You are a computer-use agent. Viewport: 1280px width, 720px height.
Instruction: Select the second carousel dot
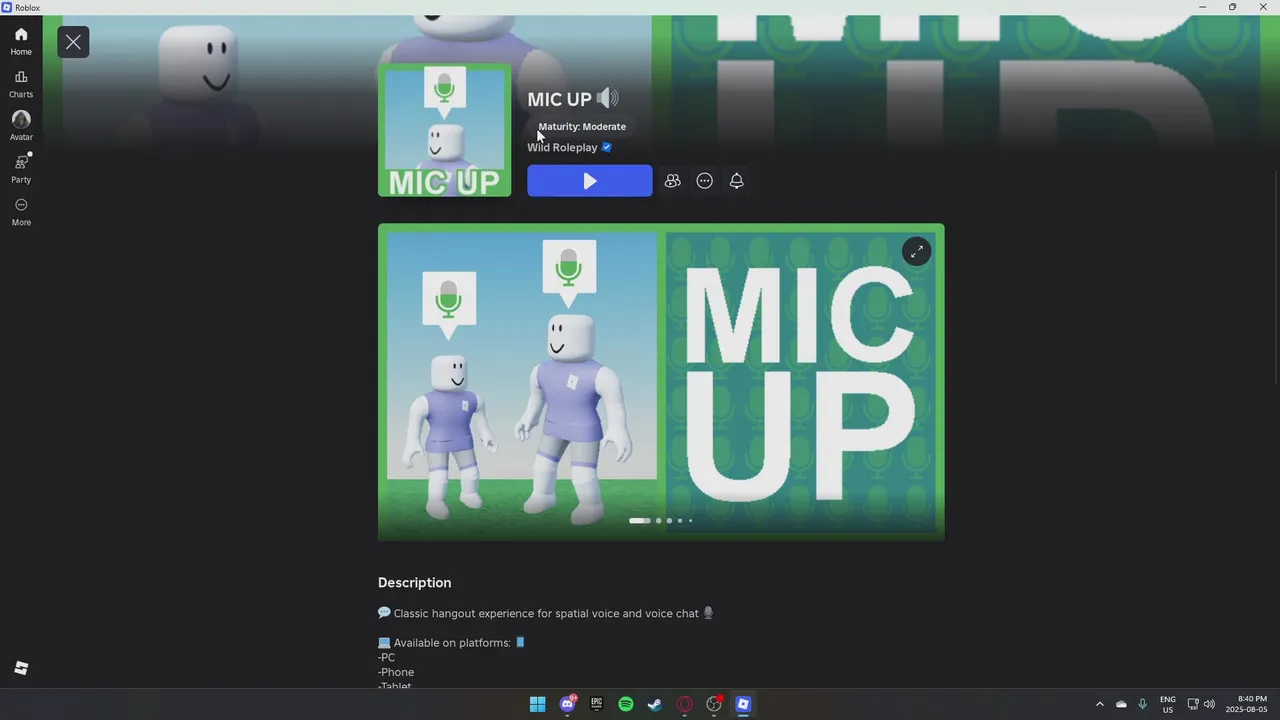658,520
